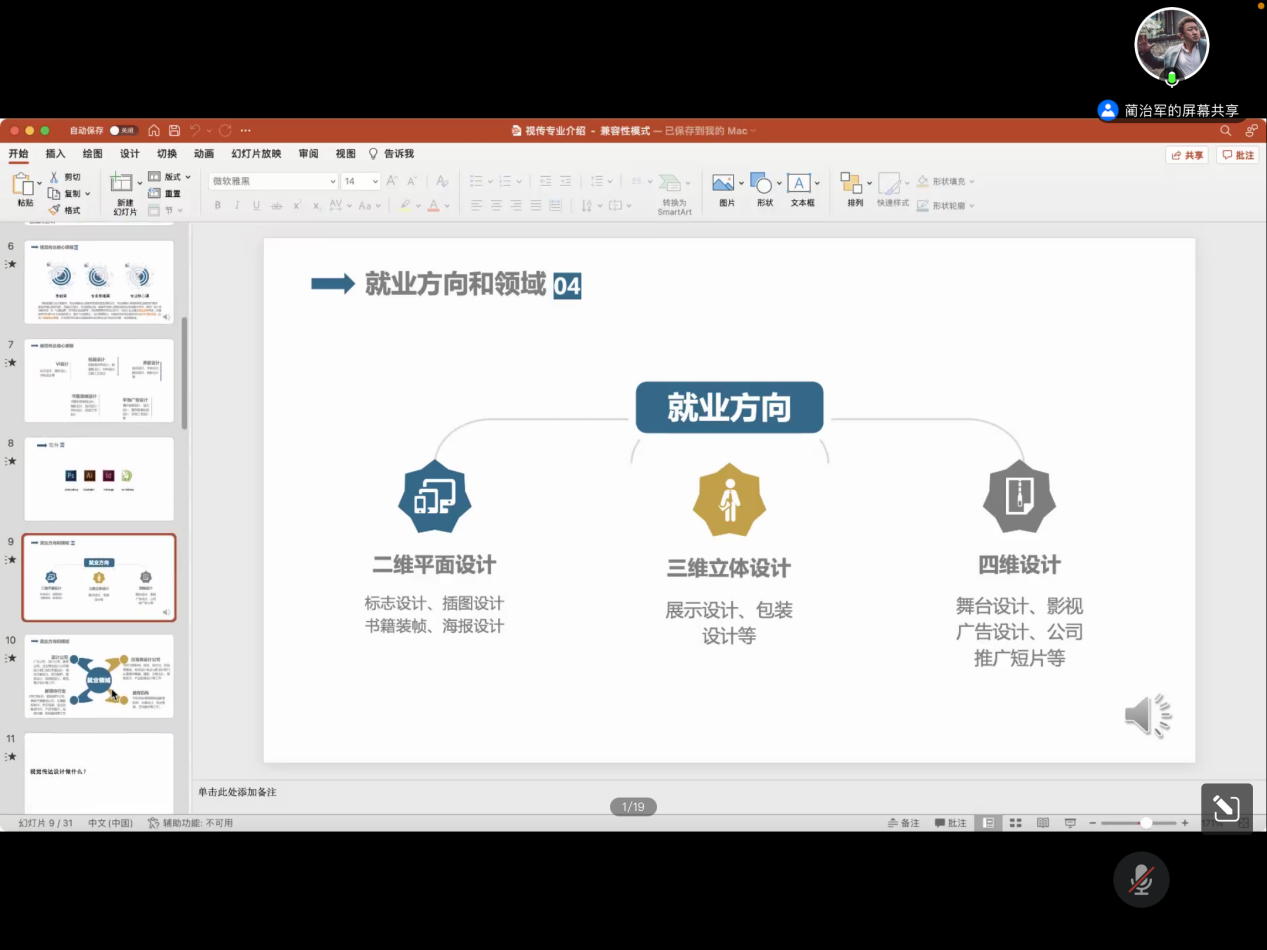Click the zoom slider in status bar
This screenshot has width=1267, height=950.
1145,823
